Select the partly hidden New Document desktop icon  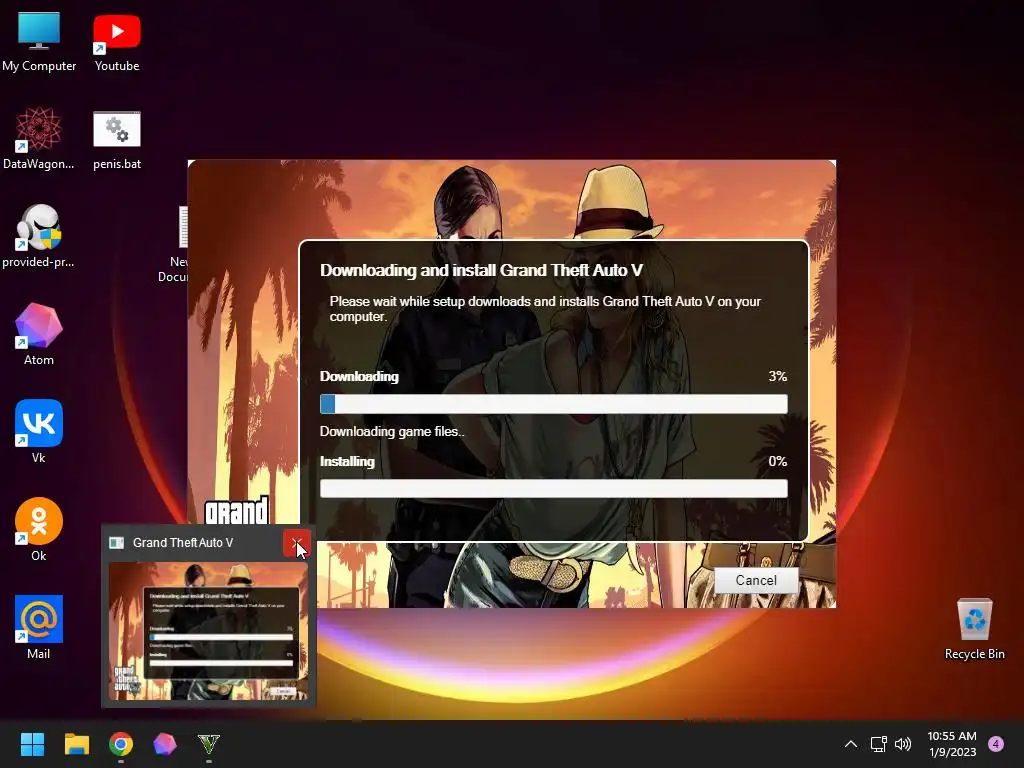tap(174, 245)
